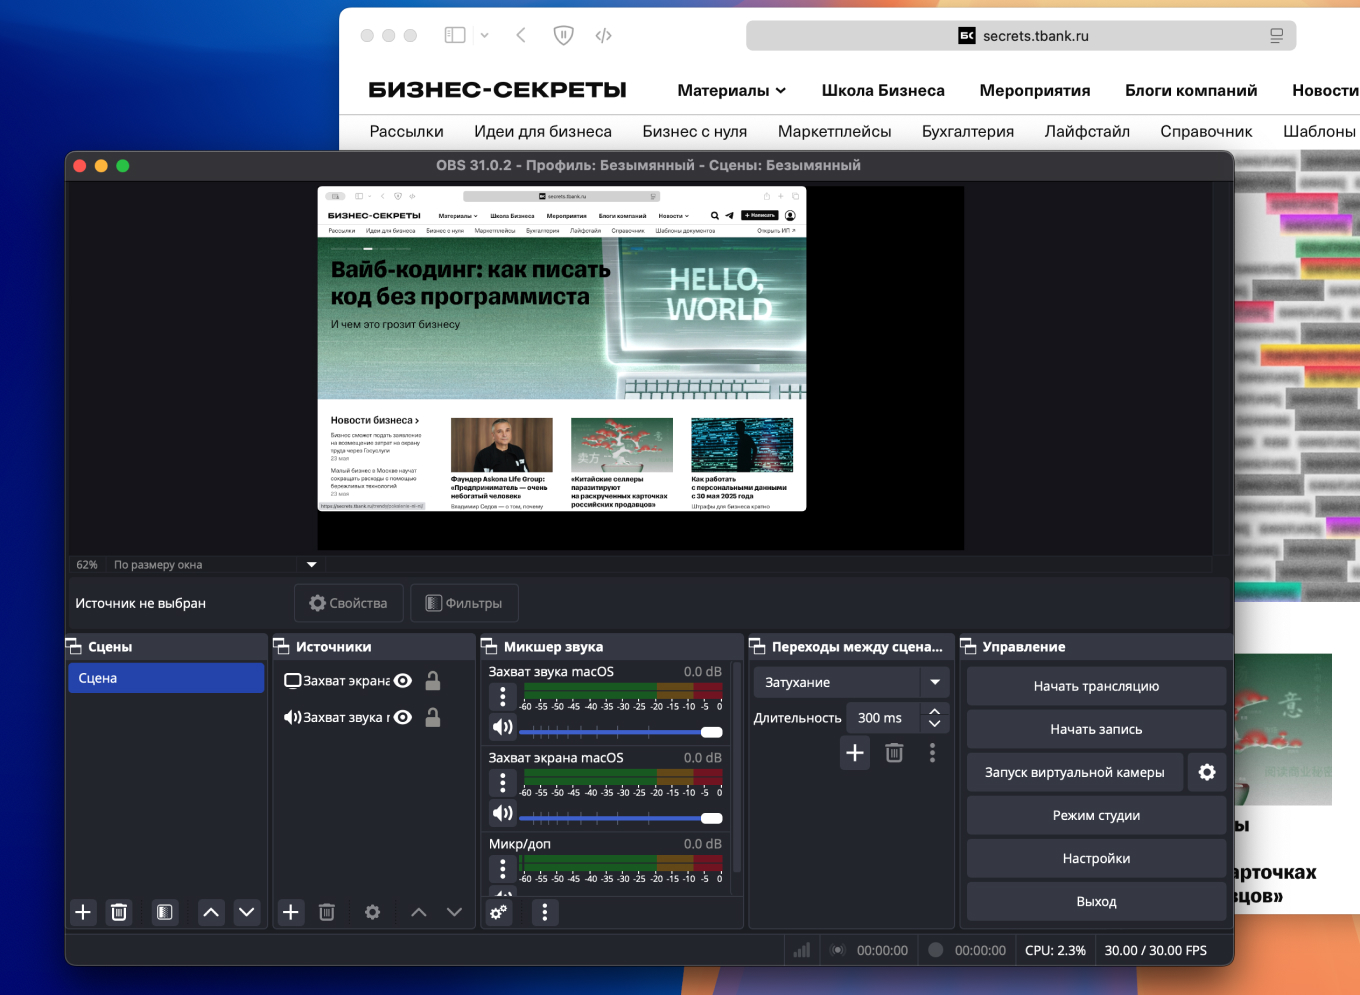Enable Режим студии
The width and height of the screenshot is (1360, 995).
[x=1096, y=815]
